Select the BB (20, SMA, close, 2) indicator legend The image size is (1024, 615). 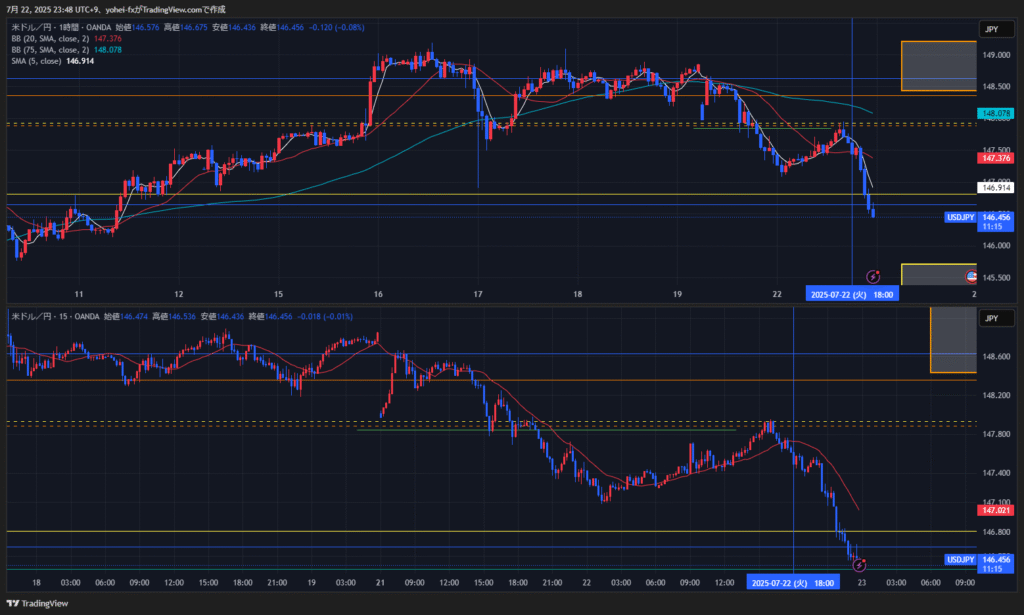pos(49,39)
